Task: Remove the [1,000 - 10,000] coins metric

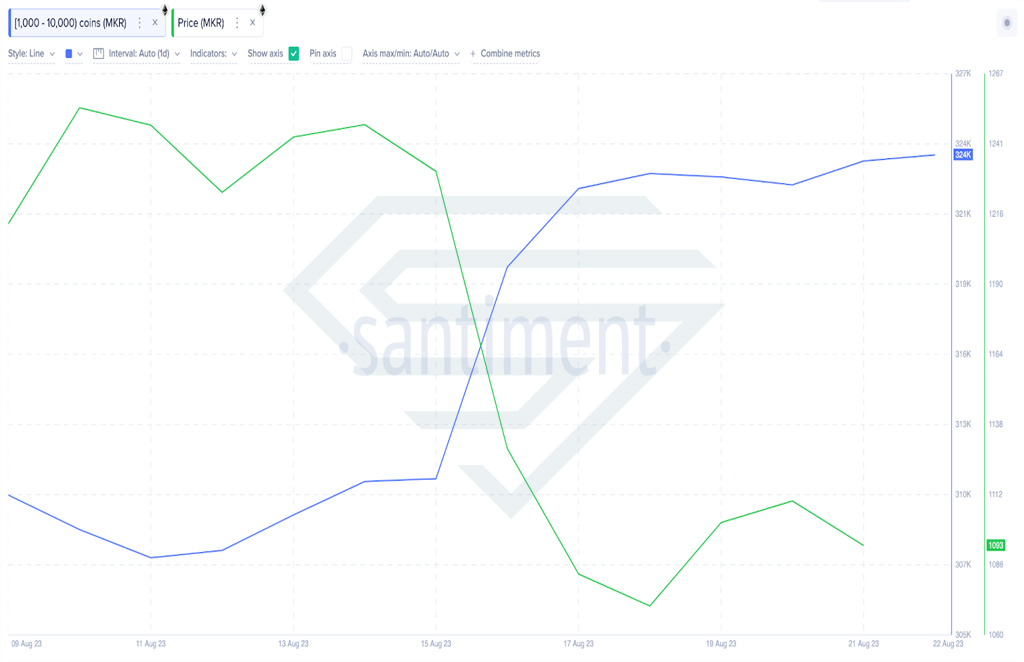Action: (155, 23)
